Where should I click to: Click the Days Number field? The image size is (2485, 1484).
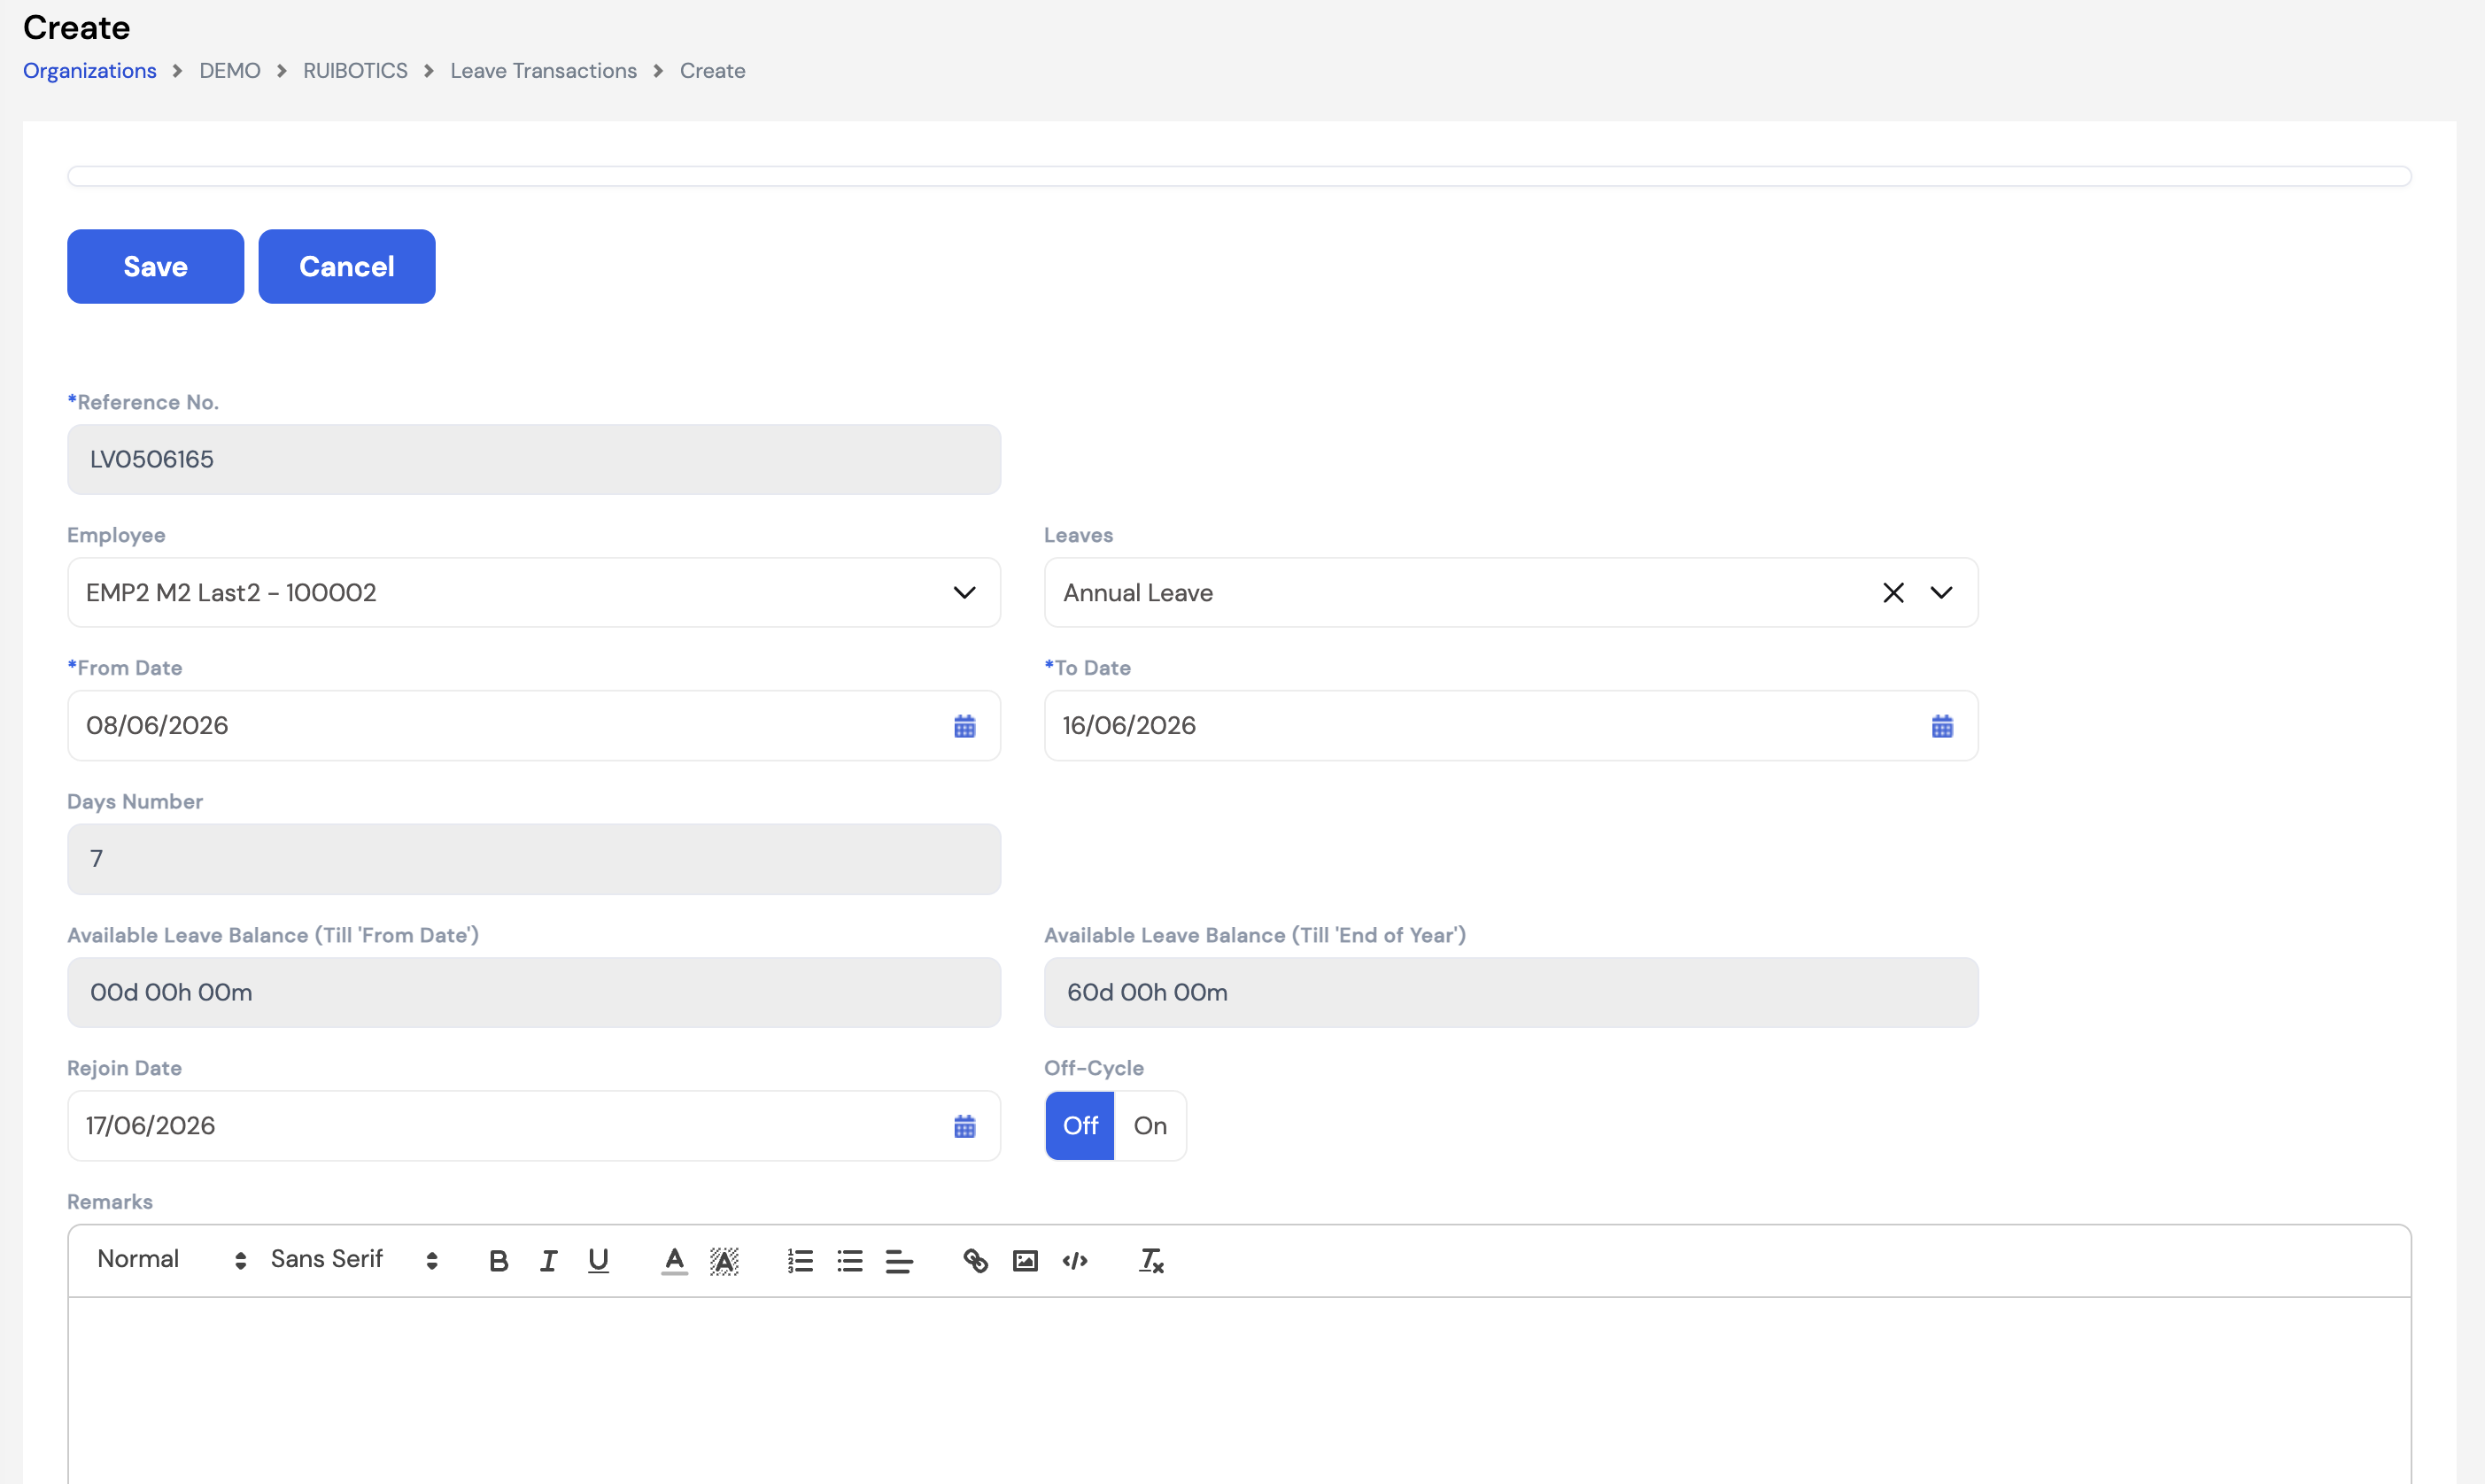click(x=534, y=859)
